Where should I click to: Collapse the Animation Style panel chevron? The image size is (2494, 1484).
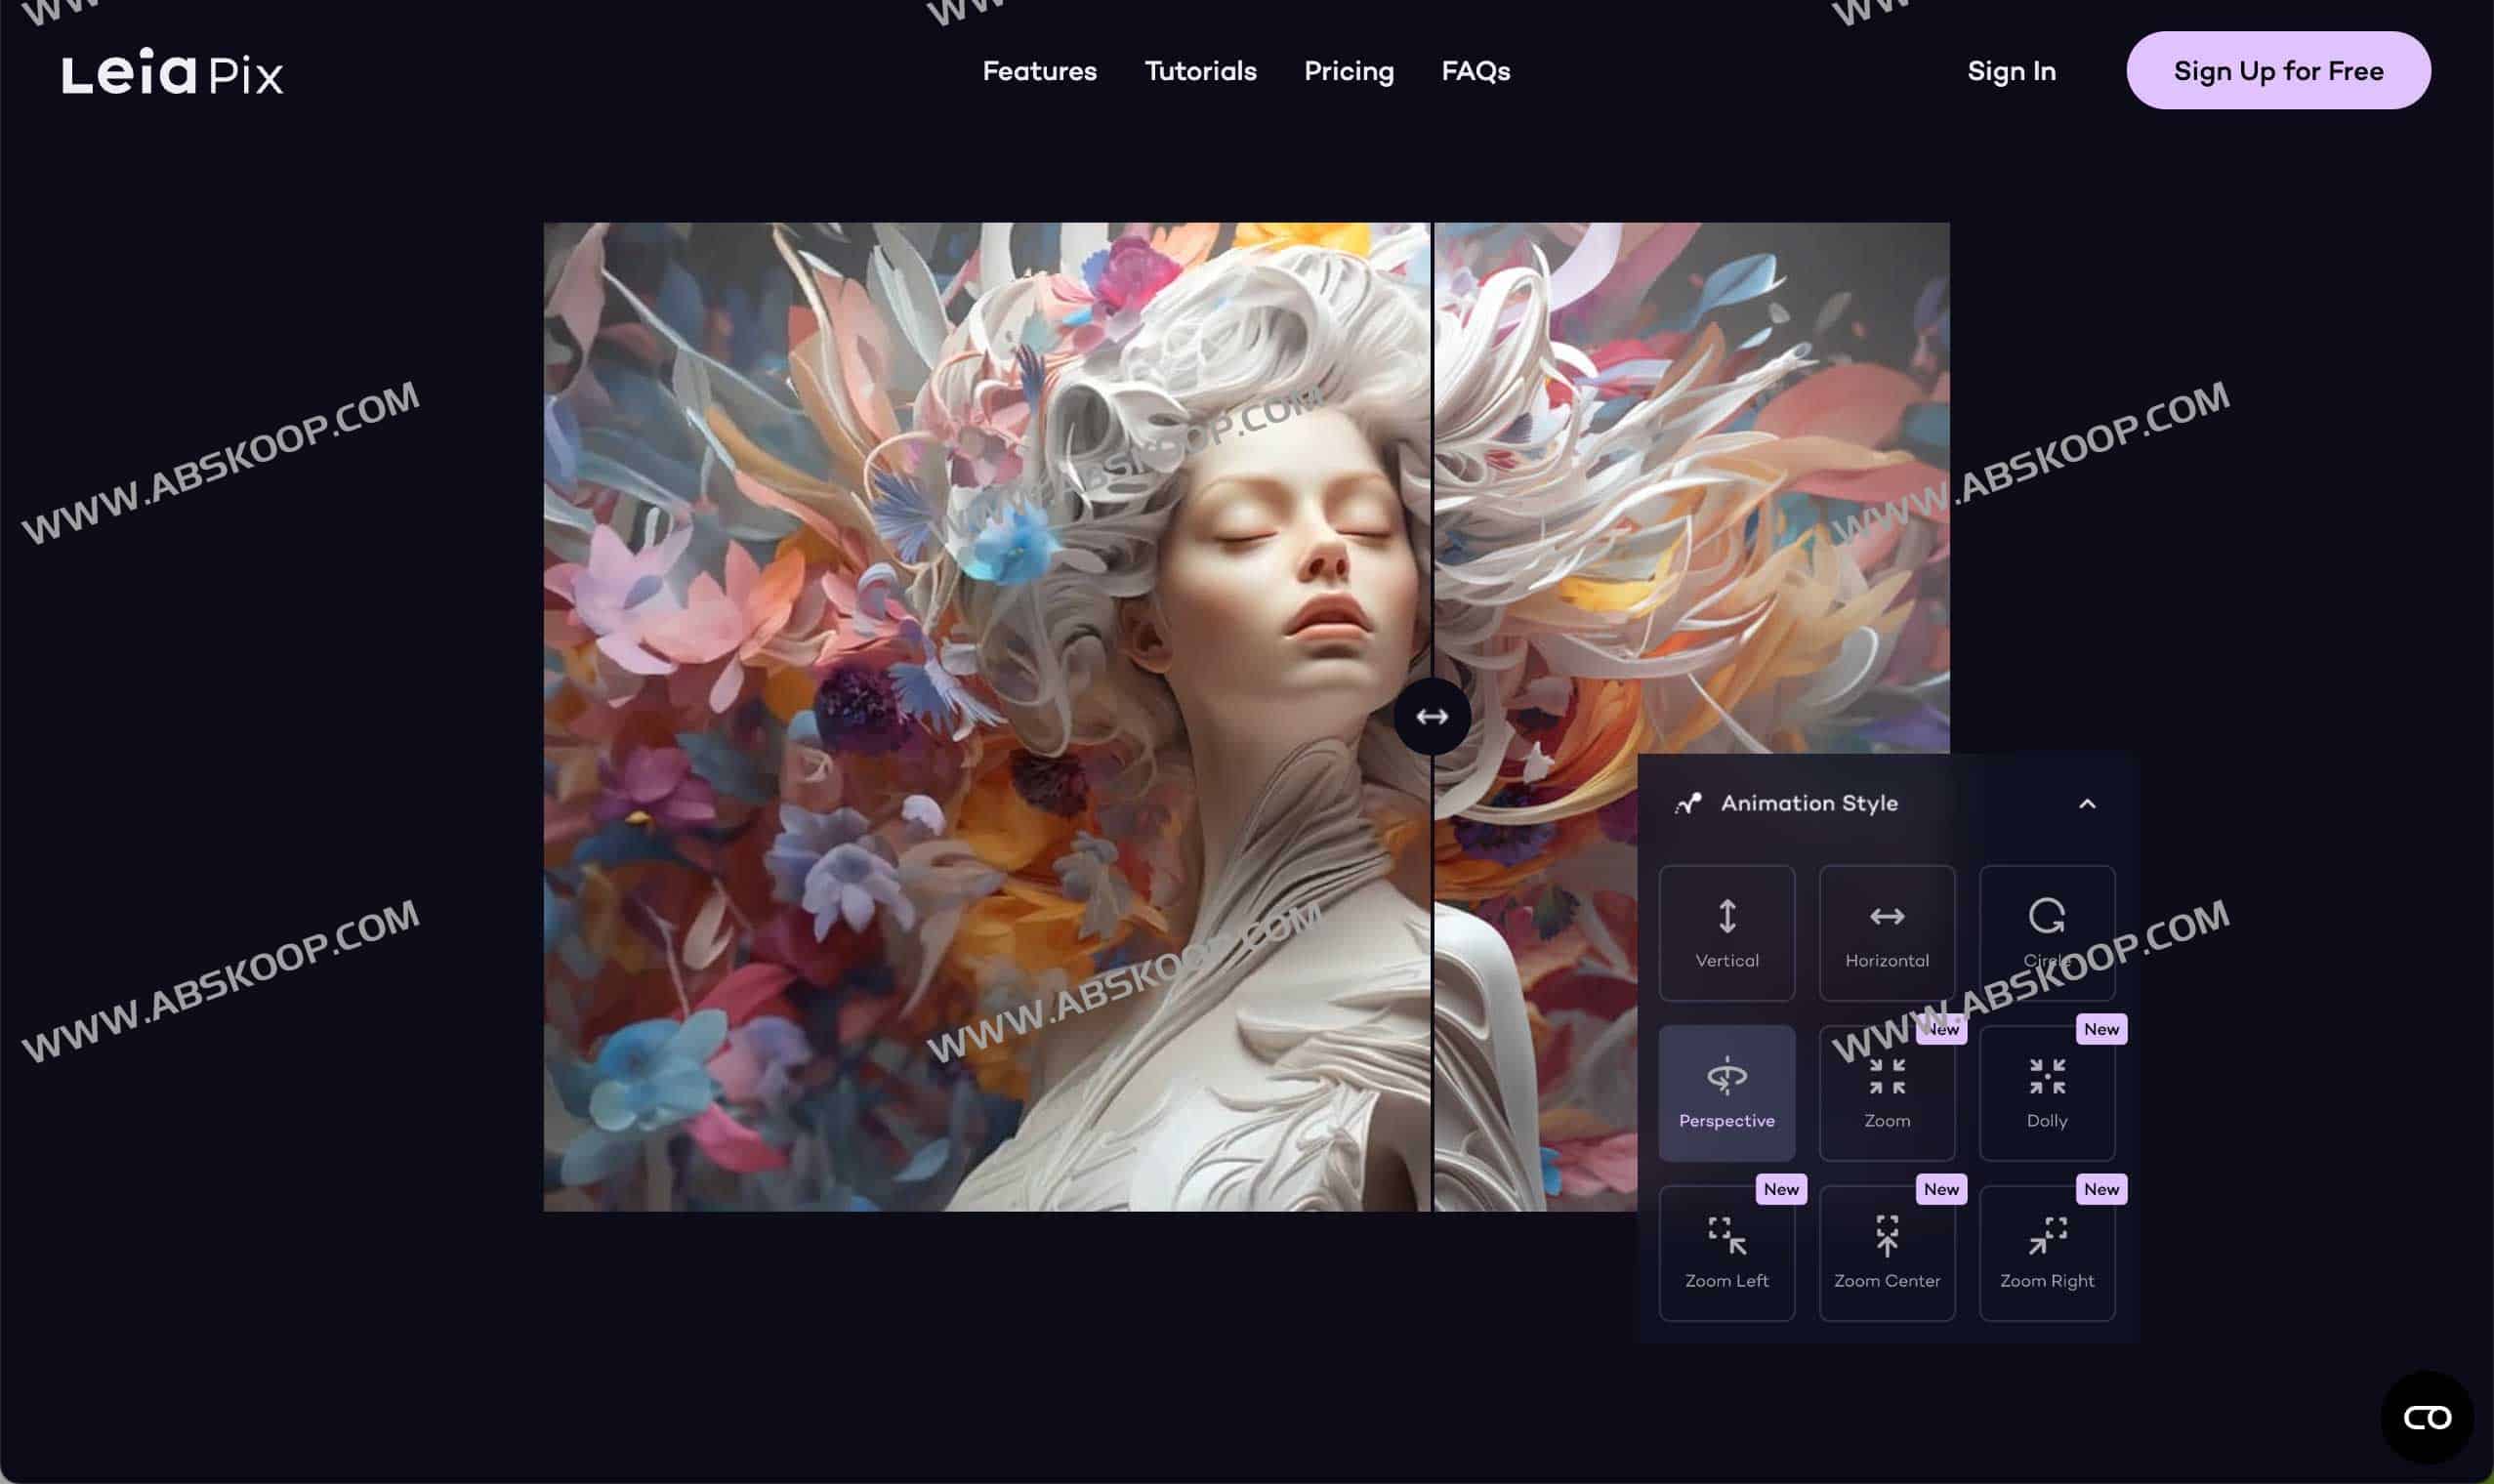pyautogui.click(x=2086, y=804)
